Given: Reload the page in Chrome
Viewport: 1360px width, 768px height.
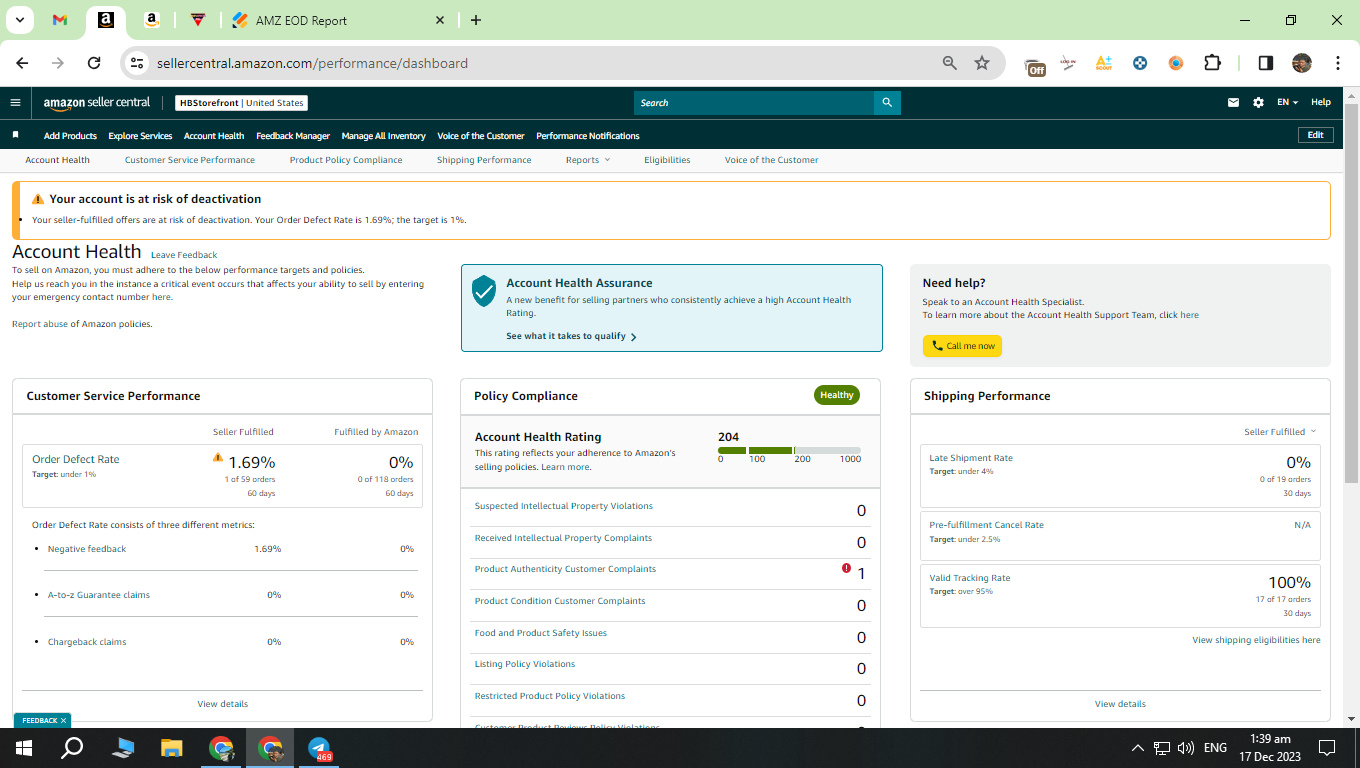Looking at the screenshot, I should tap(94, 63).
